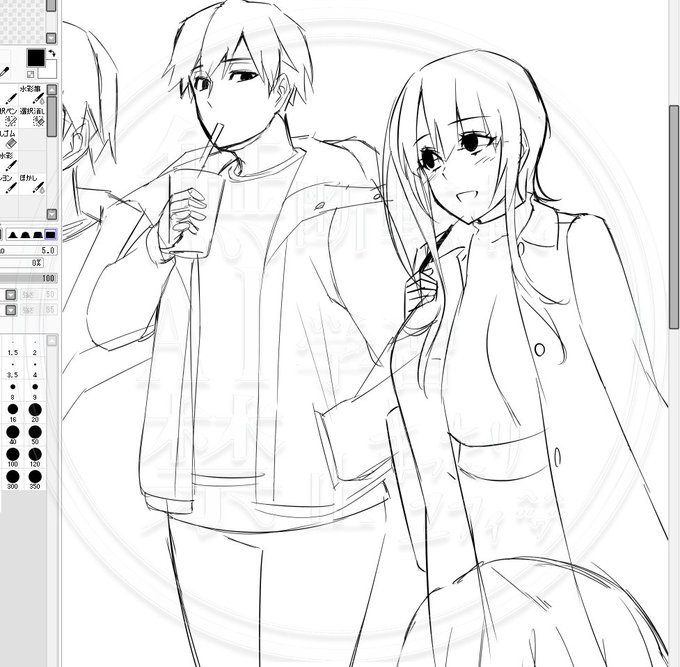Reset colors with small squares icon
The width and height of the screenshot is (680, 667).
click(30, 74)
